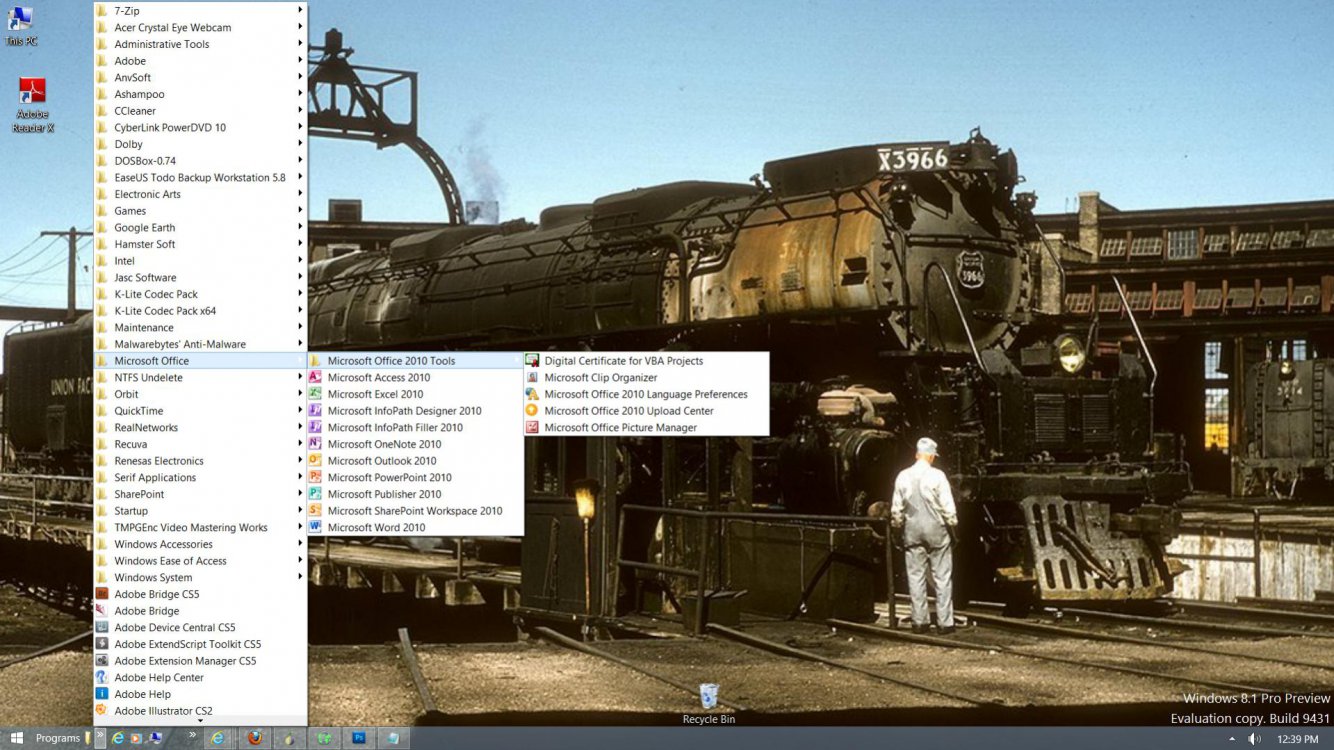Open Adobe Help Center entry
1334x750 pixels.
(x=200, y=677)
